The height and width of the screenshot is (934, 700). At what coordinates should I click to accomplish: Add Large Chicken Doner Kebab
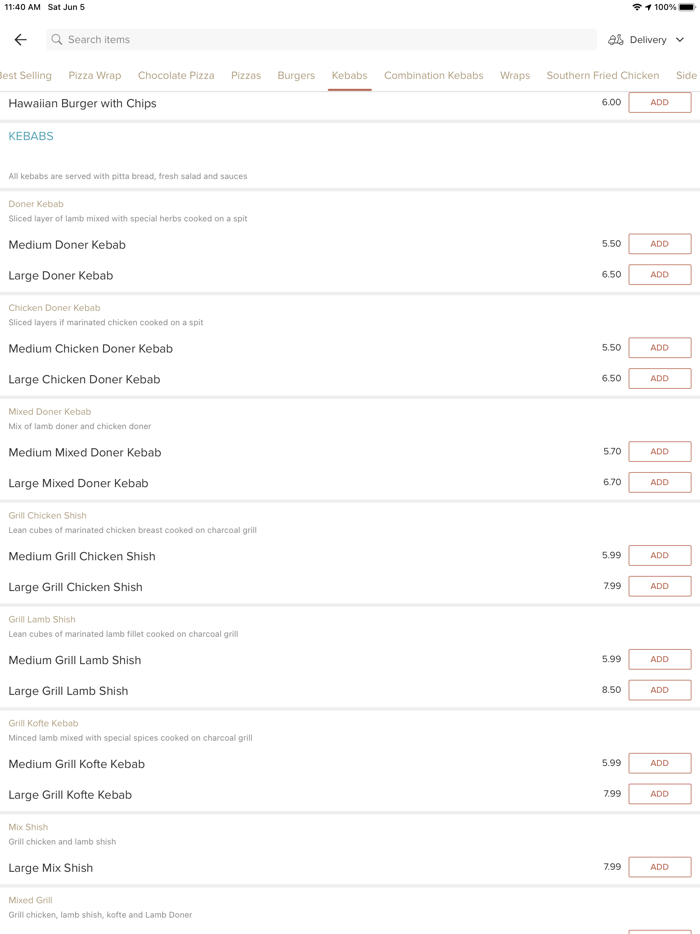(x=659, y=379)
